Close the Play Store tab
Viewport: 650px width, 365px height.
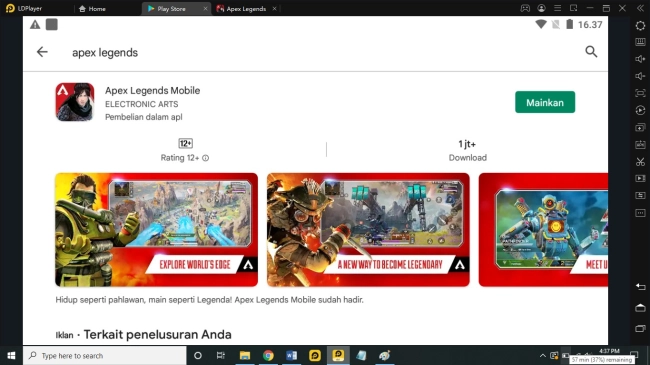click(205, 8)
